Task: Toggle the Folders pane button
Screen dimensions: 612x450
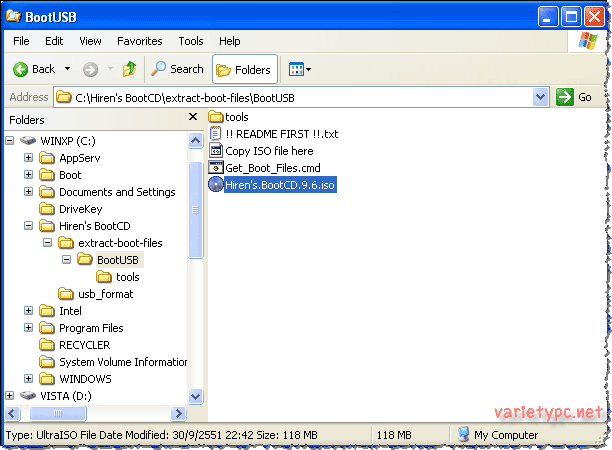Action: tap(245, 69)
